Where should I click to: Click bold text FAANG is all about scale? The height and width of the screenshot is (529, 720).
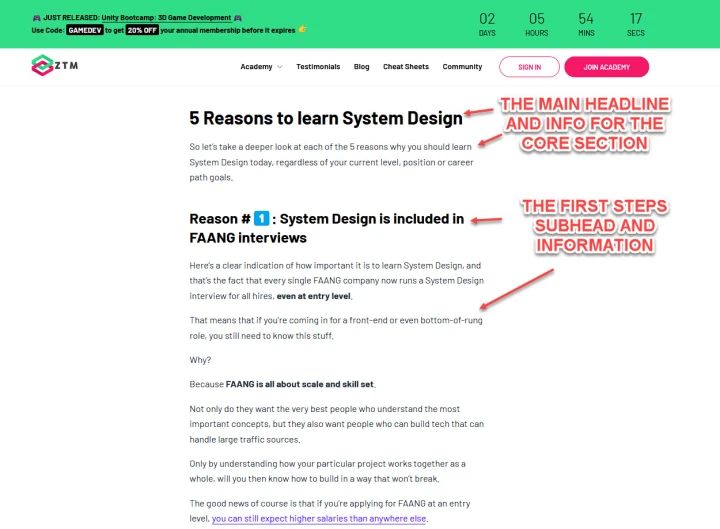(x=299, y=384)
